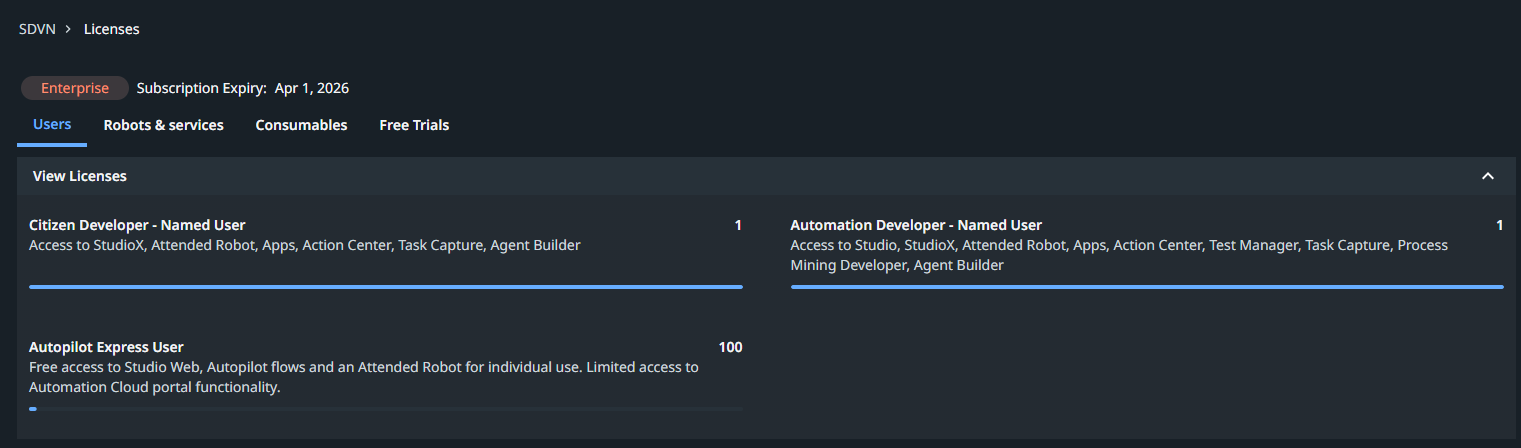Go to the Free Trials tab
Viewport: 1521px width, 448px height.
coord(414,125)
